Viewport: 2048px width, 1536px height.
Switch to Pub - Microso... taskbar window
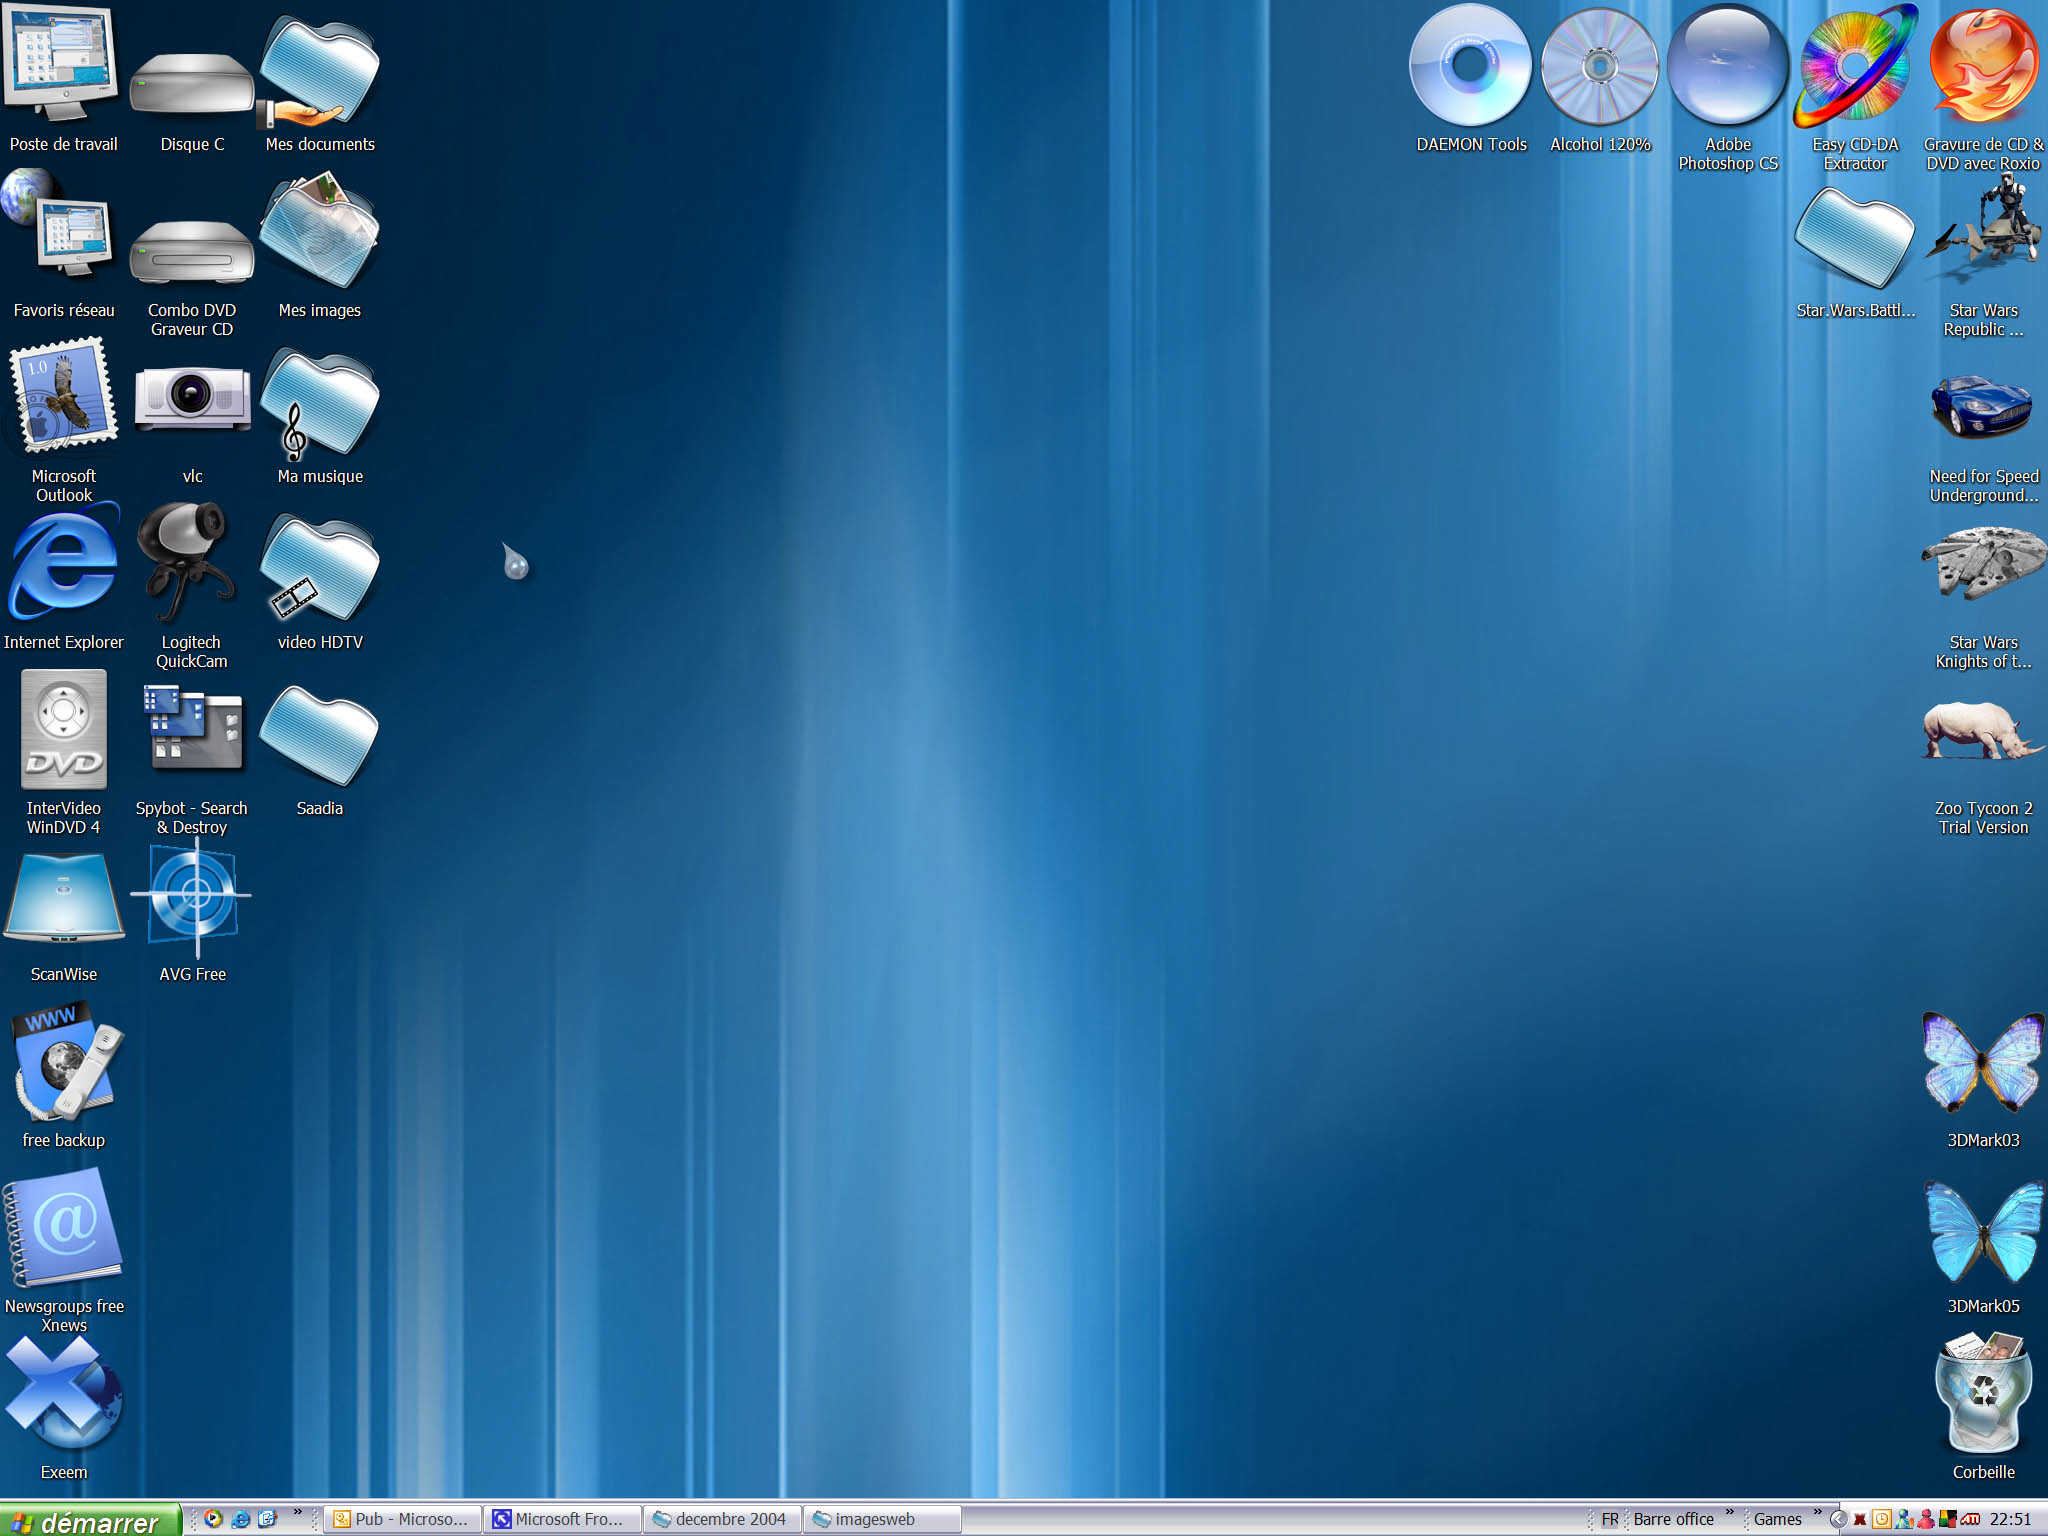tap(402, 1519)
